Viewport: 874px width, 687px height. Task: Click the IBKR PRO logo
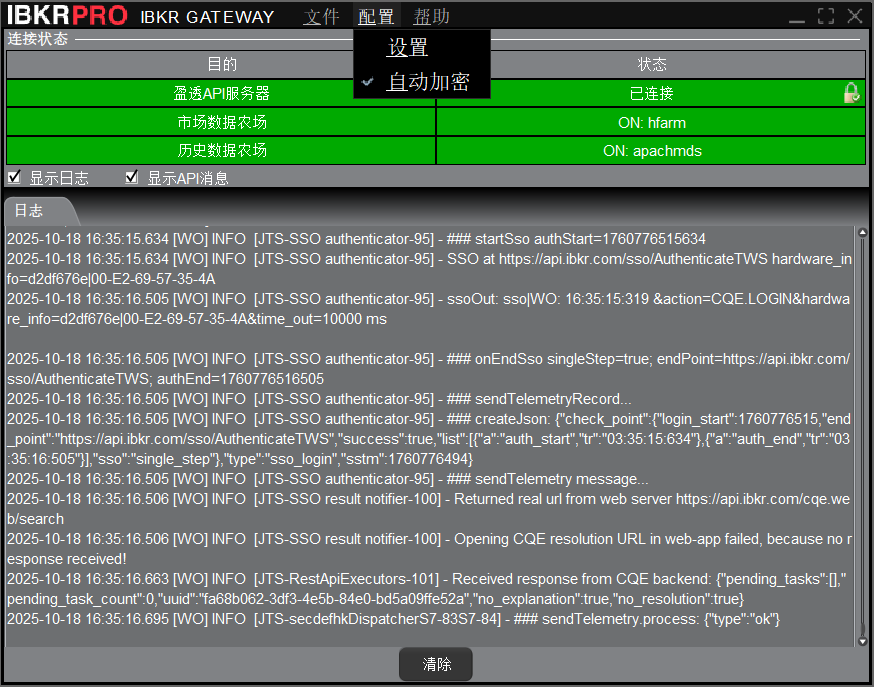pyautogui.click(x=67, y=16)
